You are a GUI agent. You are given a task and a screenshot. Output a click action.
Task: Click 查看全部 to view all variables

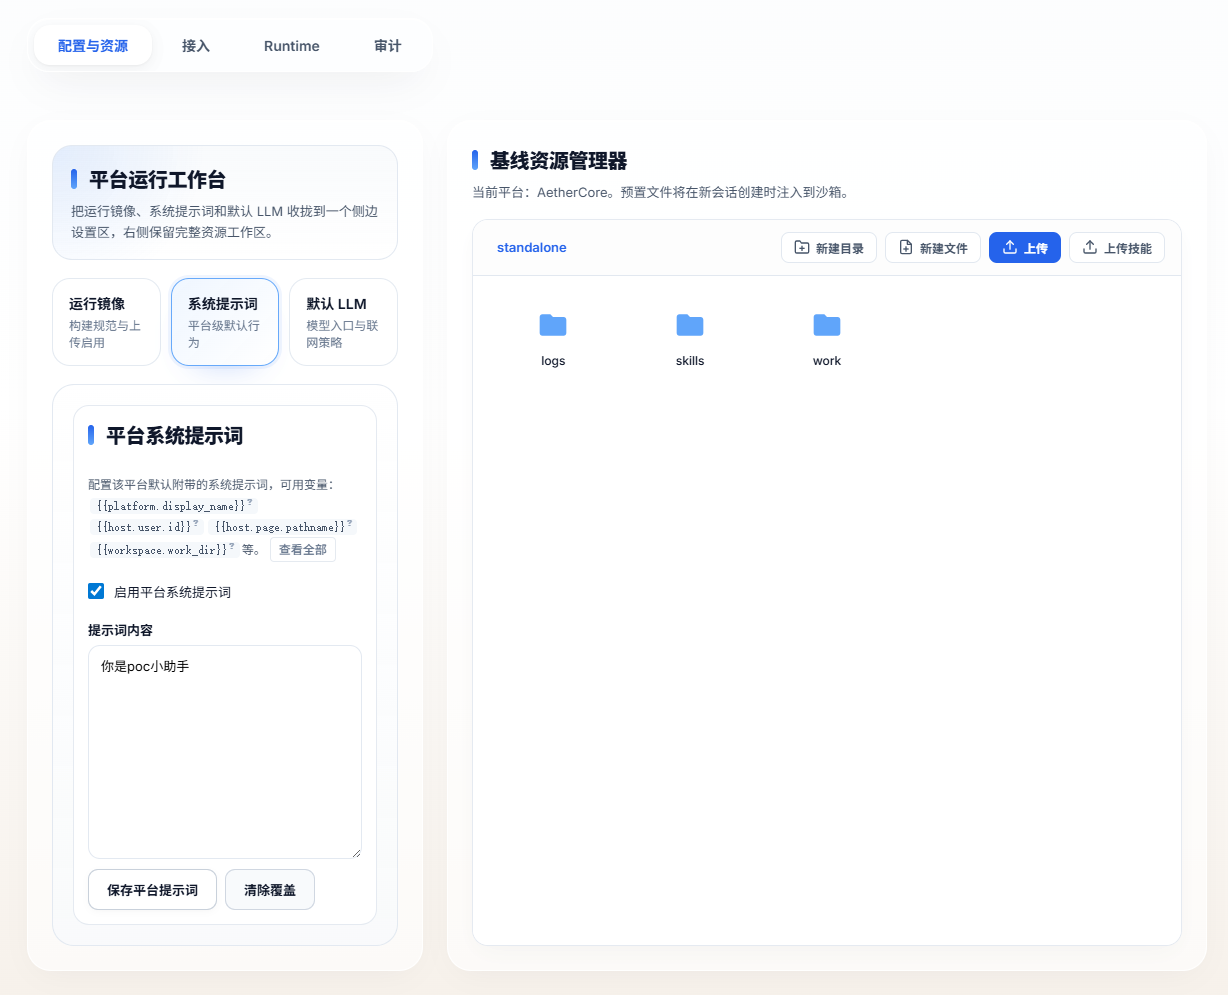click(x=303, y=550)
